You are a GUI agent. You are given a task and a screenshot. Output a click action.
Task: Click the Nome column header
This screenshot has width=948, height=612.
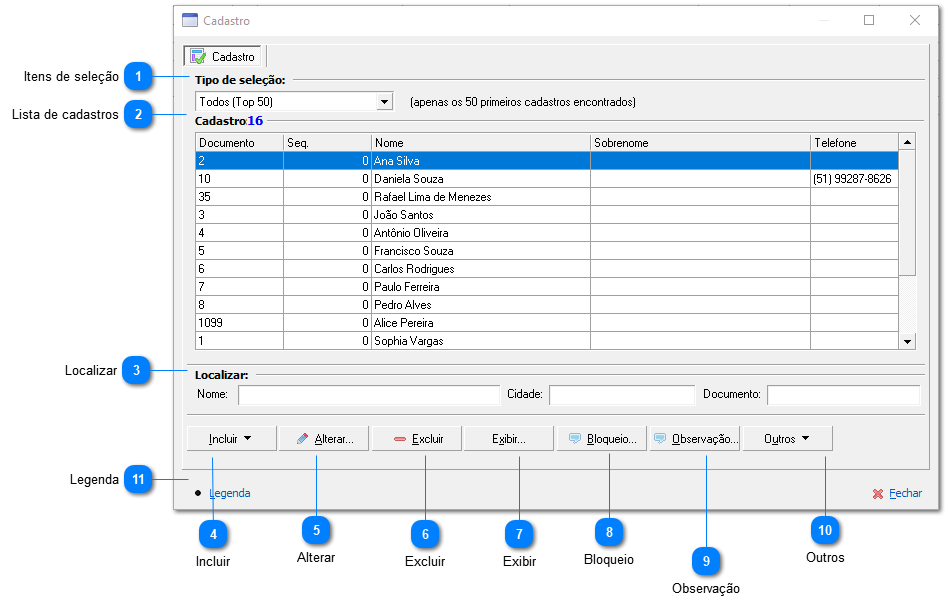point(481,143)
